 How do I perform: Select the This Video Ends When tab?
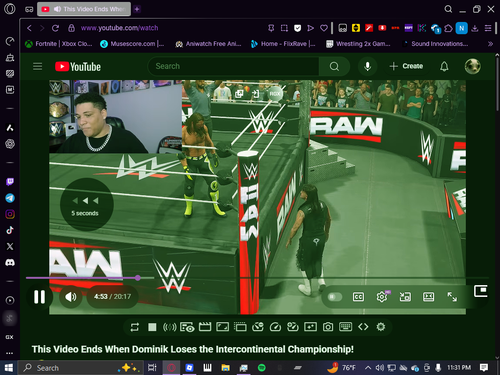pos(84,9)
